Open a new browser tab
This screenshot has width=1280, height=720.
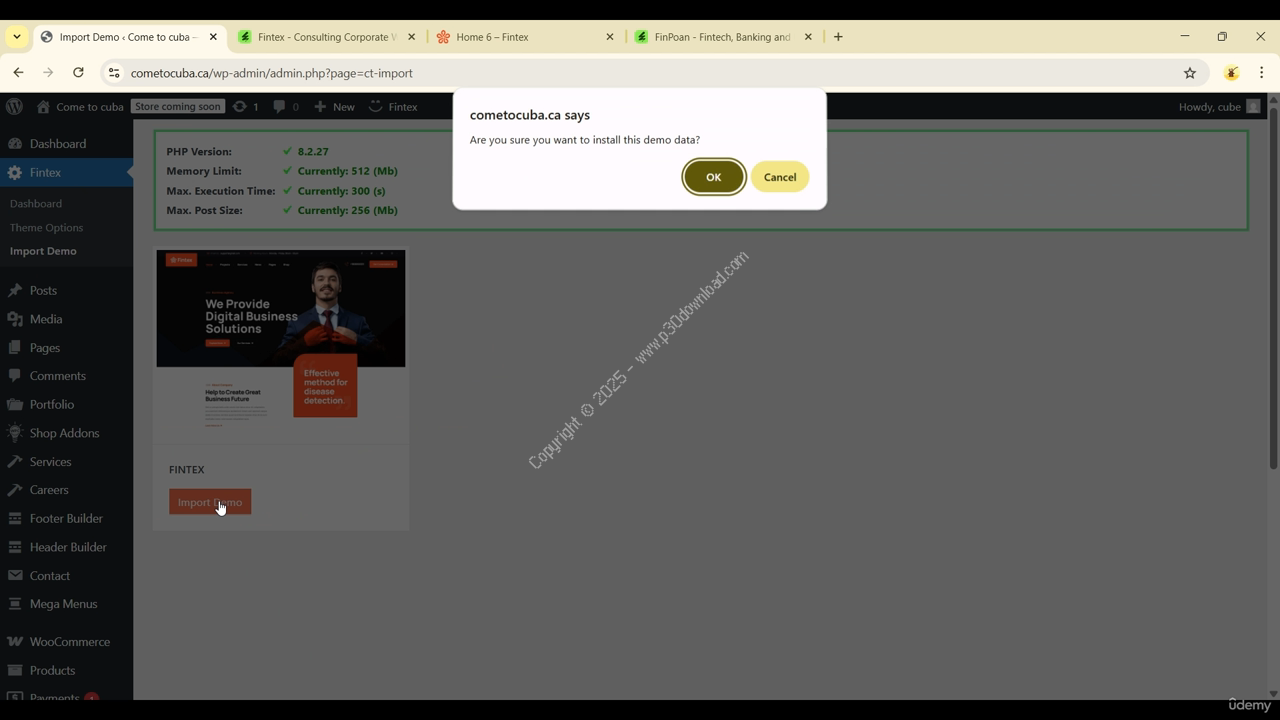pos(838,37)
